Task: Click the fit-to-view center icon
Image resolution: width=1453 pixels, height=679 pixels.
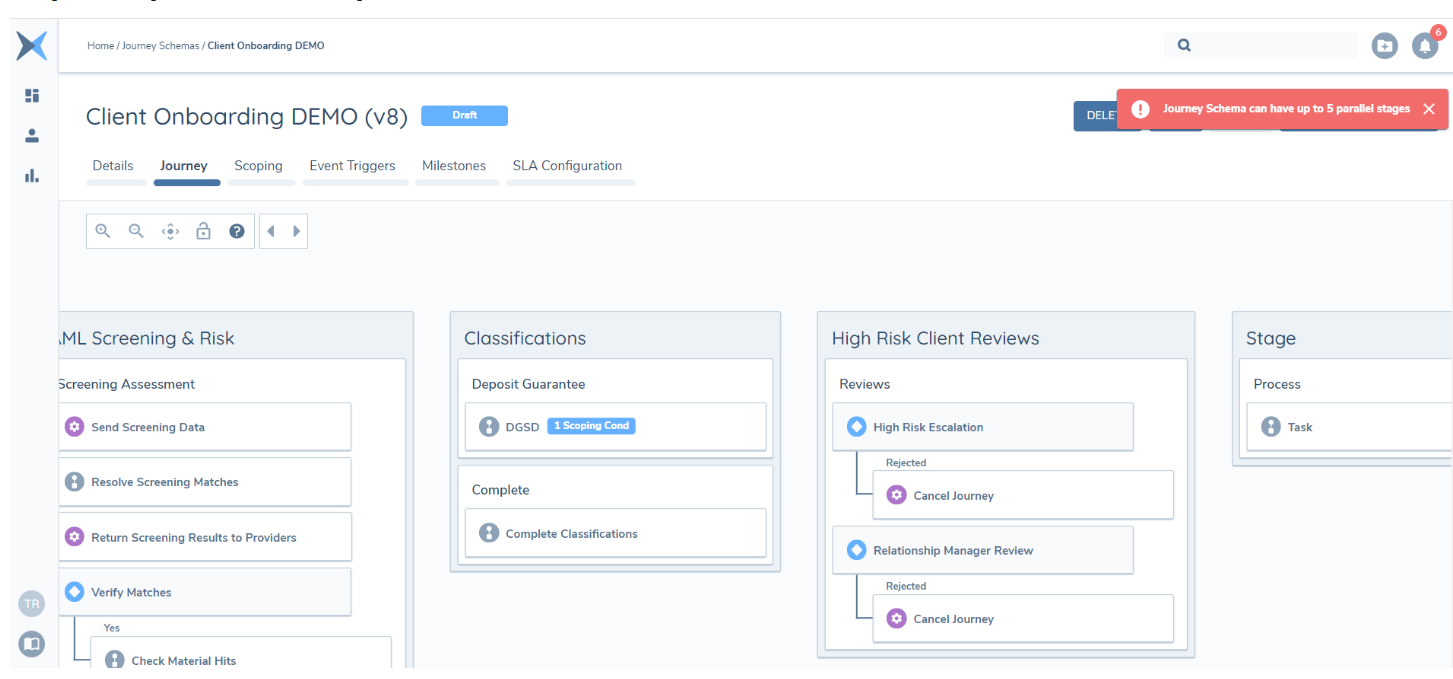Action: pyautogui.click(x=170, y=231)
